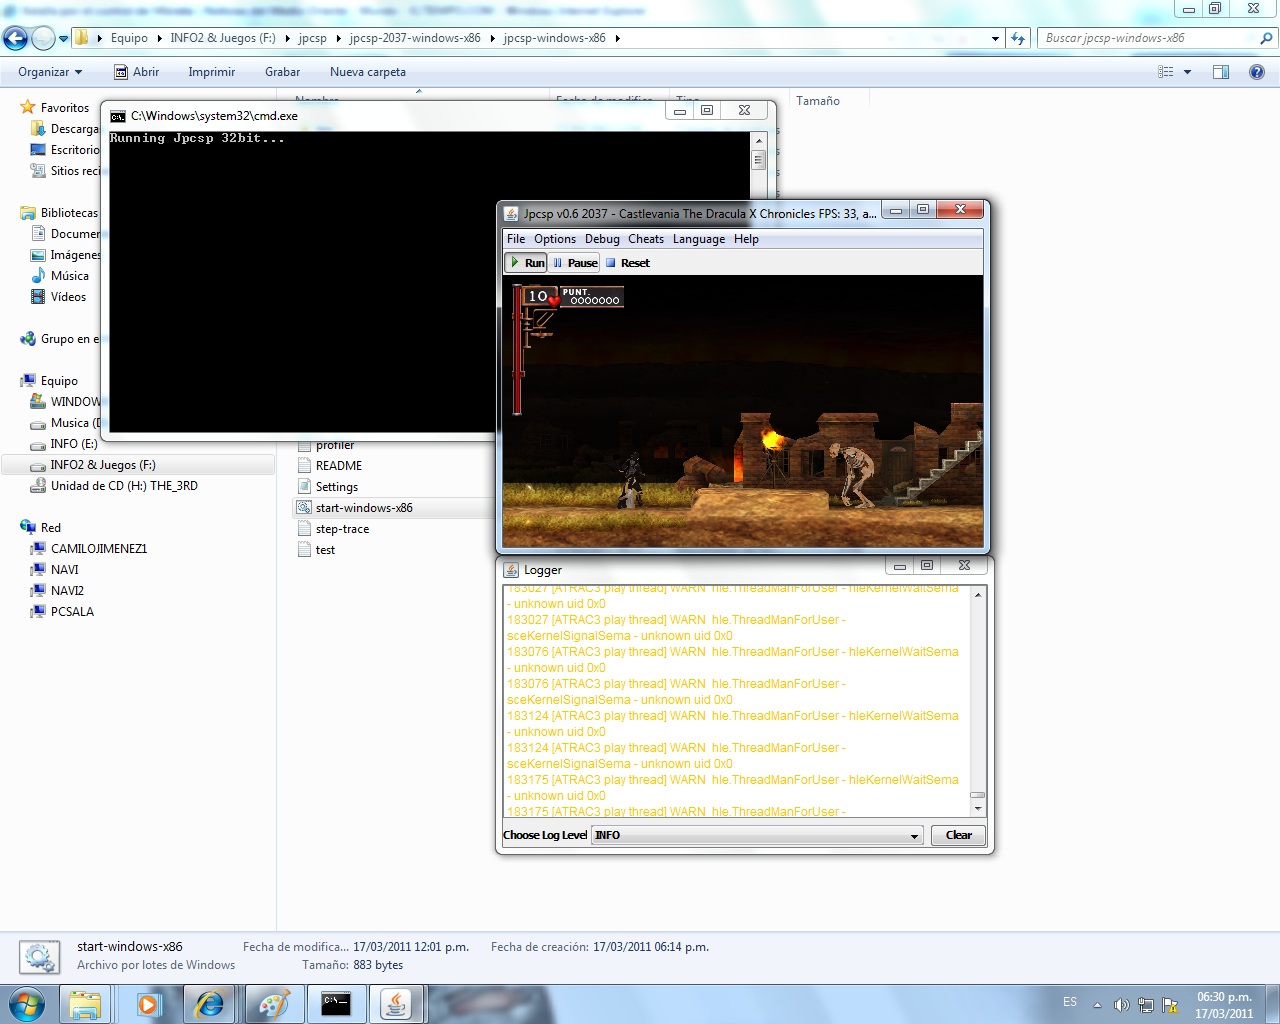
Task: Create a Nueva carpeta
Action: 368,72
